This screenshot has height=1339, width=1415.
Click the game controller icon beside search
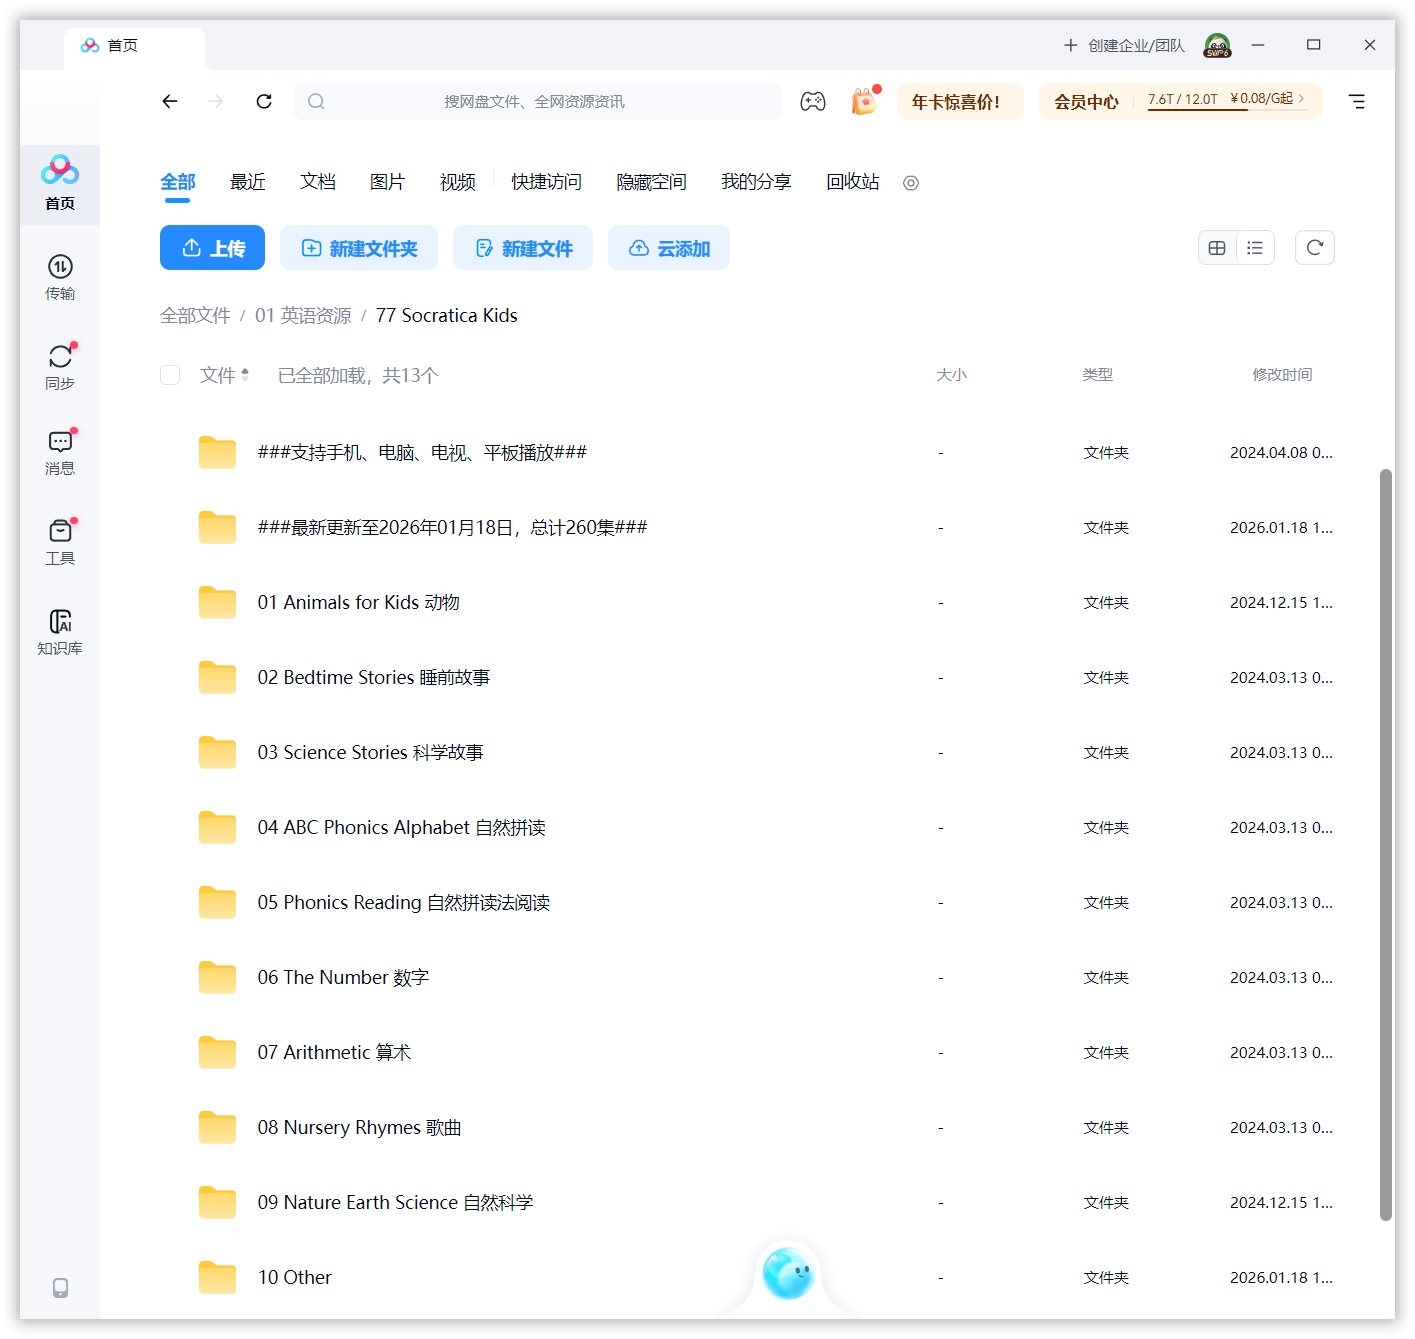(813, 101)
